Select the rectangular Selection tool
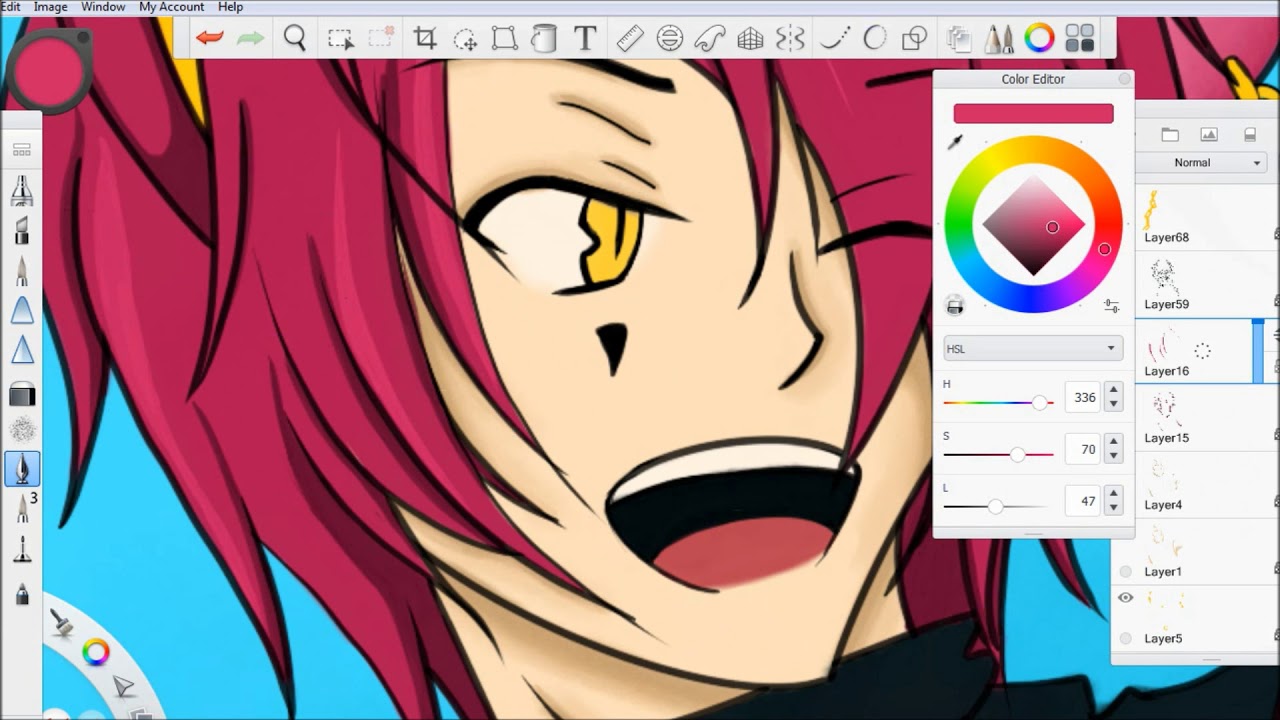 coord(340,39)
